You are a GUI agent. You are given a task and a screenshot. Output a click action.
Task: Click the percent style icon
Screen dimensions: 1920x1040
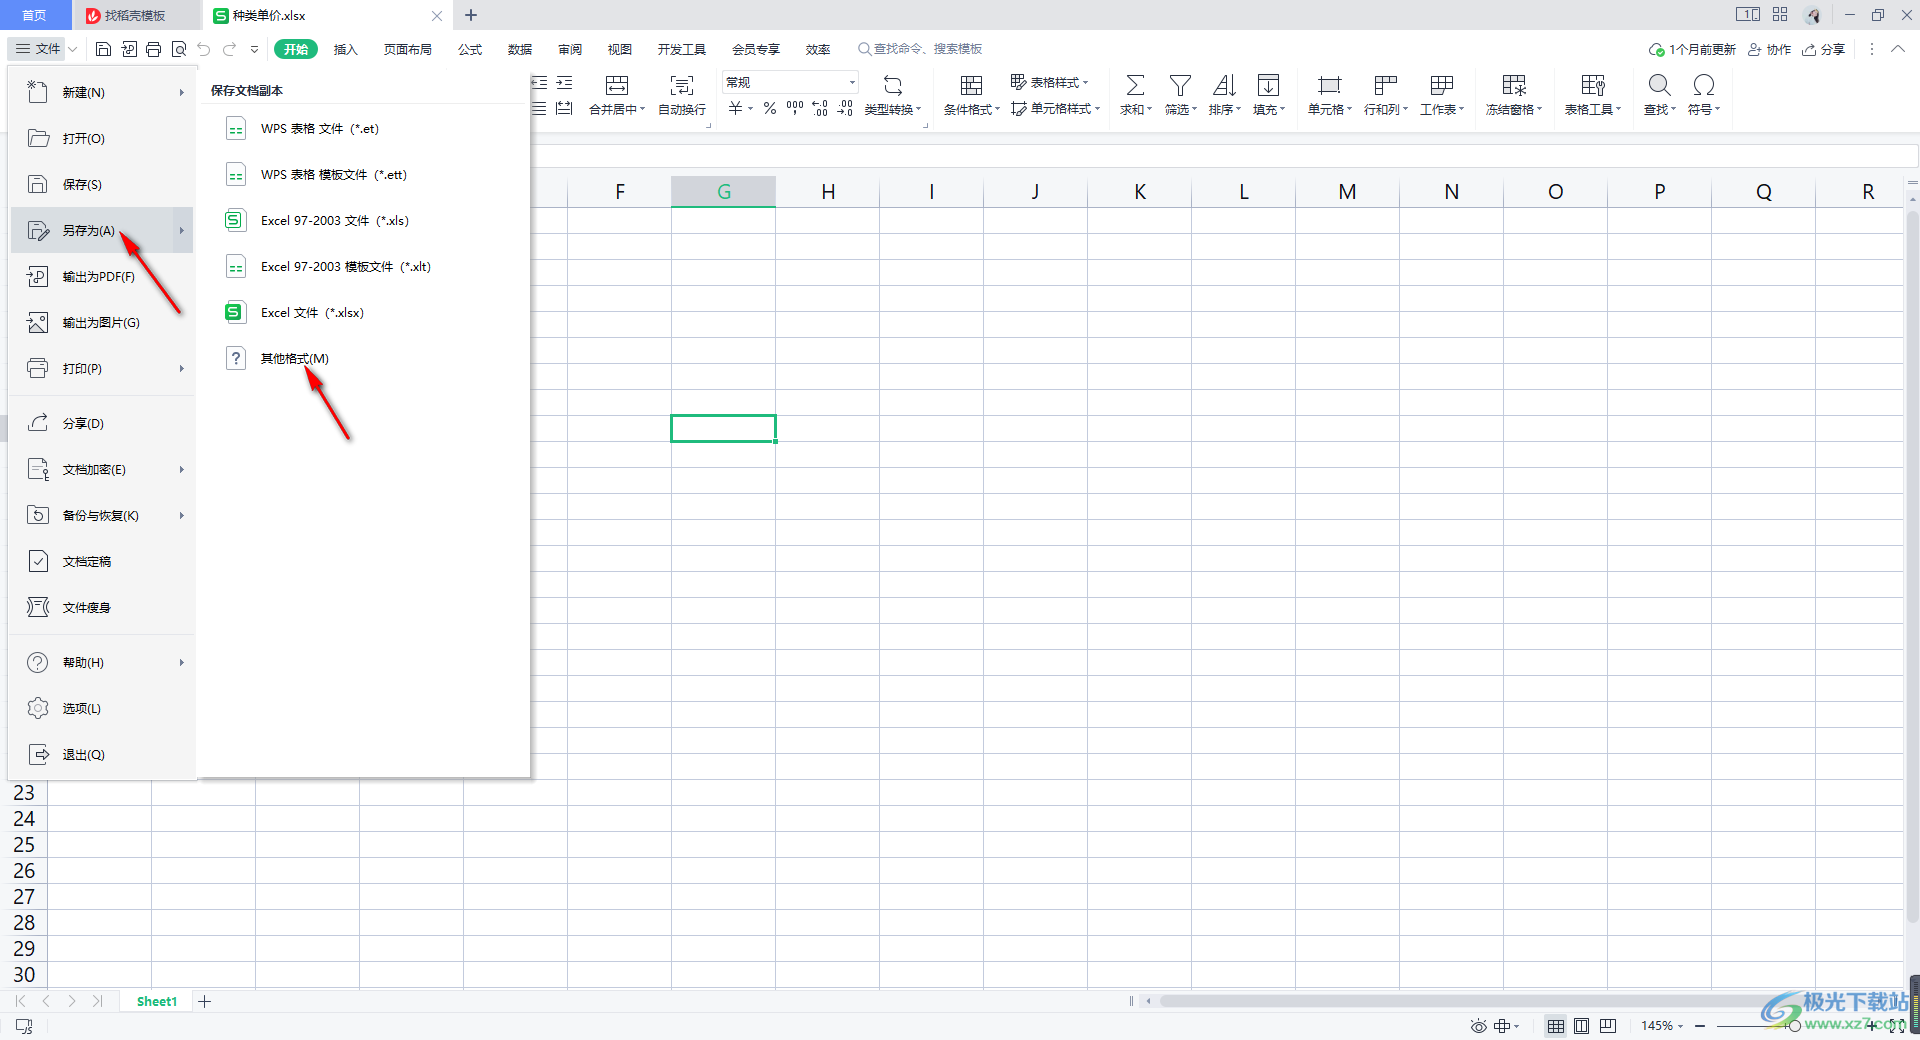pyautogui.click(x=770, y=108)
